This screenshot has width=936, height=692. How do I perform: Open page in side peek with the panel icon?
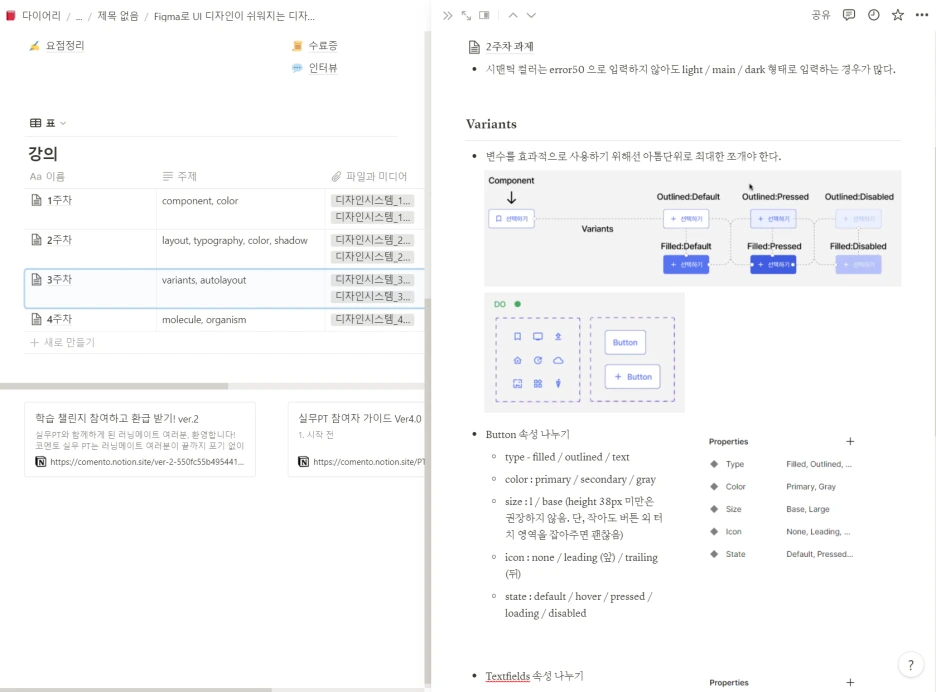pos(484,15)
